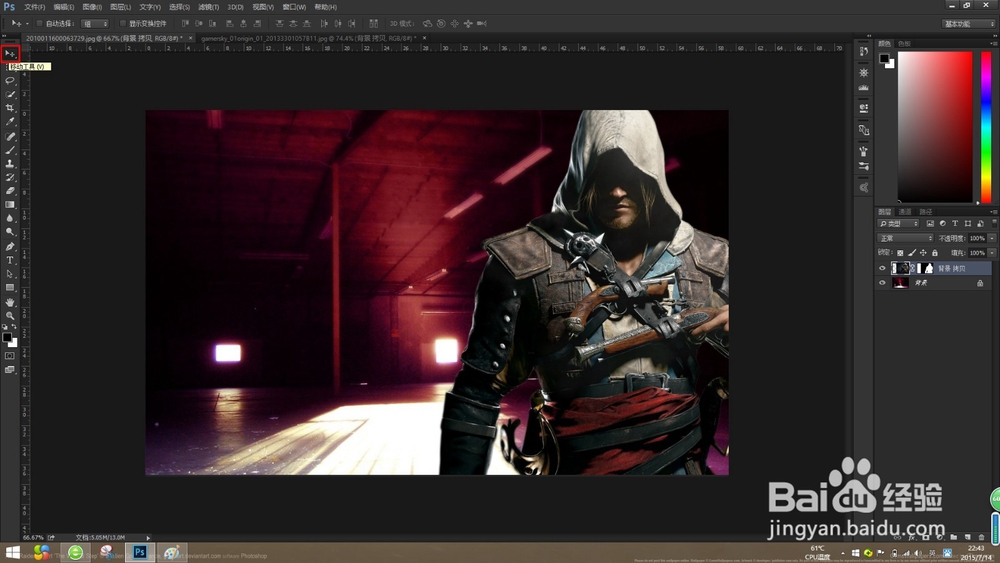Open the 图像(I) menu
The height and width of the screenshot is (563, 1000).
pyautogui.click(x=92, y=7)
